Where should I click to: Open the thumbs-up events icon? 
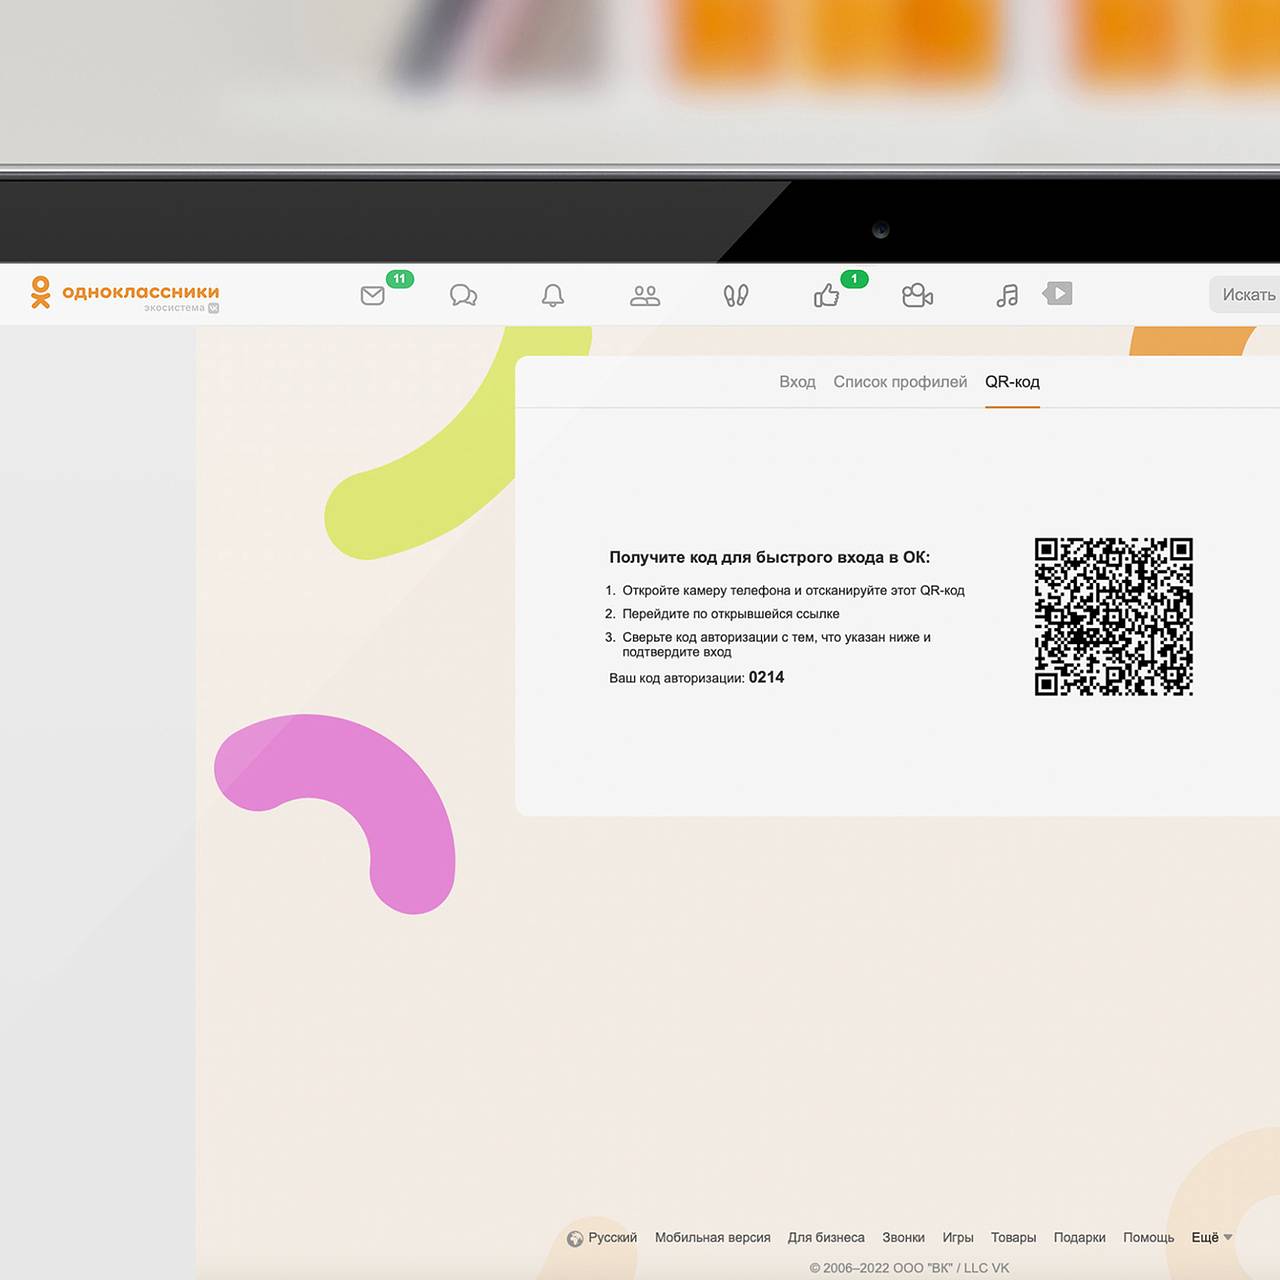pos(826,295)
